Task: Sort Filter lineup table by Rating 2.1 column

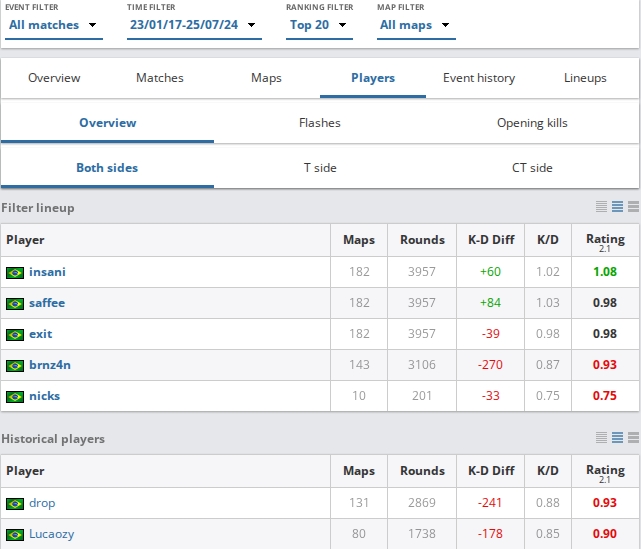Action: click(x=605, y=241)
